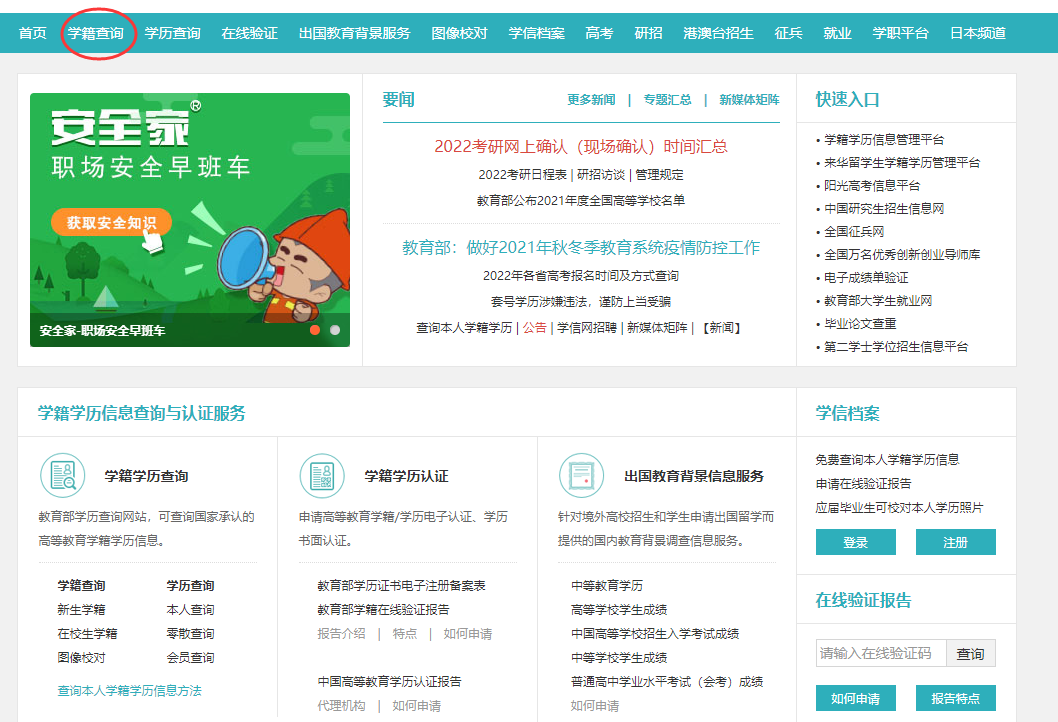Click the 查询 button beside verification code
Screen dimensions: 1058x722
click(970, 653)
